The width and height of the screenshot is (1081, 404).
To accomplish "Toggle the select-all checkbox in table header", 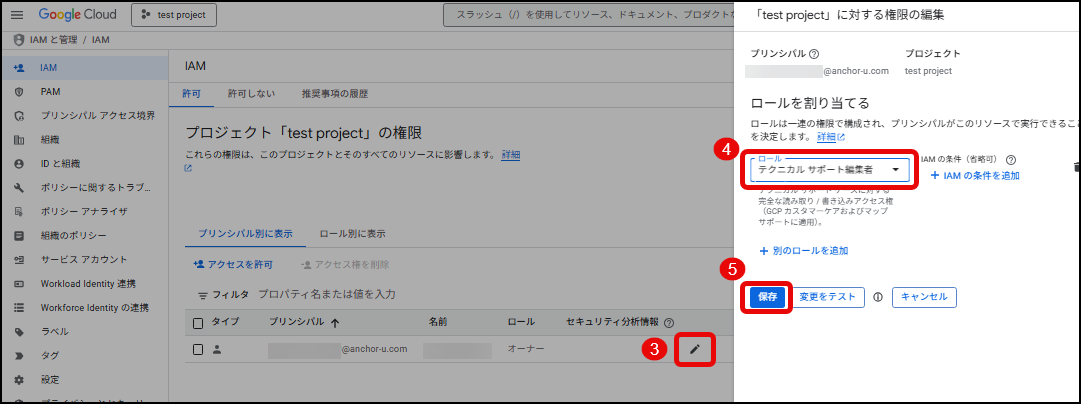I will point(198,323).
